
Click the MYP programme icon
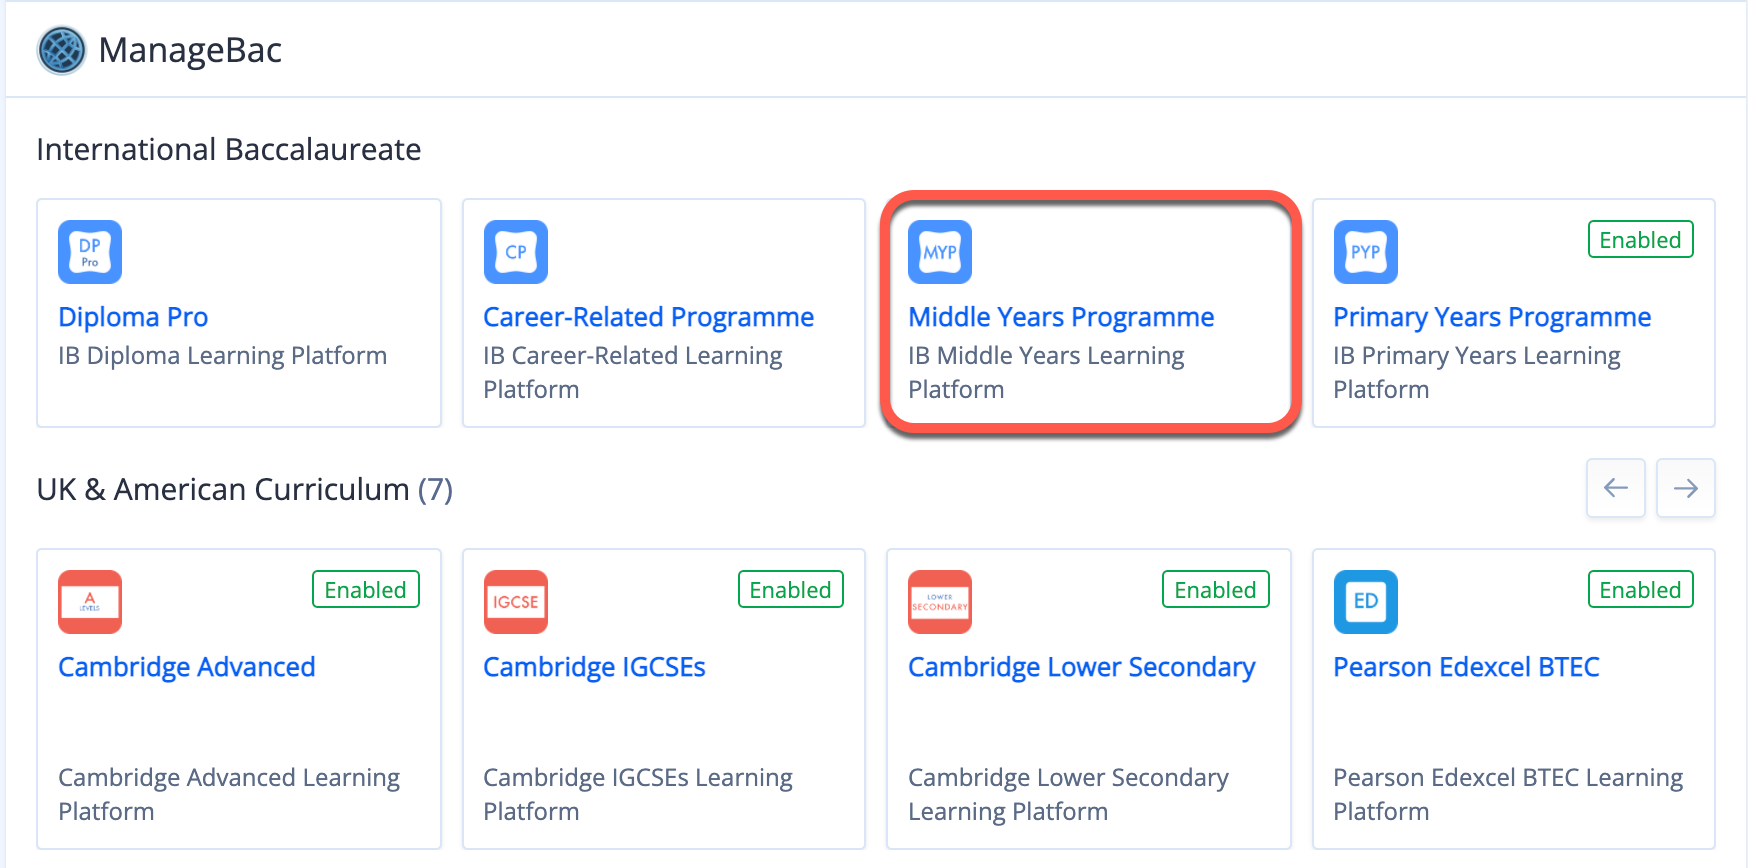[940, 252]
